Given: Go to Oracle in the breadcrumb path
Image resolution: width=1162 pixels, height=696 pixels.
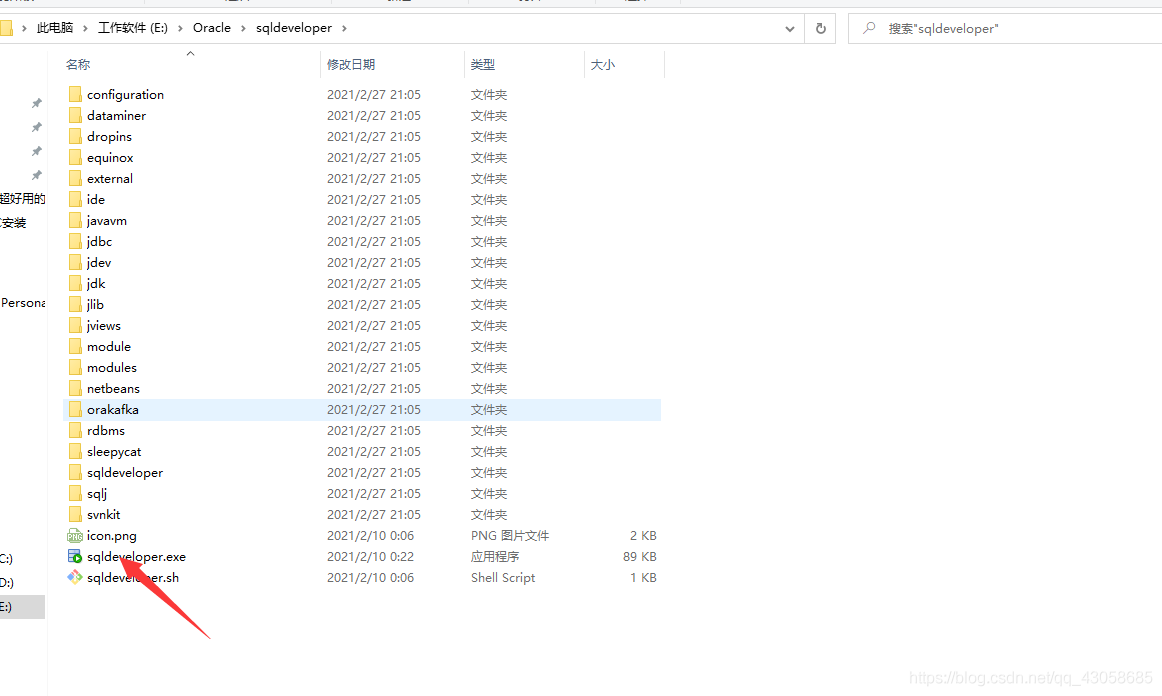Looking at the screenshot, I should point(212,28).
